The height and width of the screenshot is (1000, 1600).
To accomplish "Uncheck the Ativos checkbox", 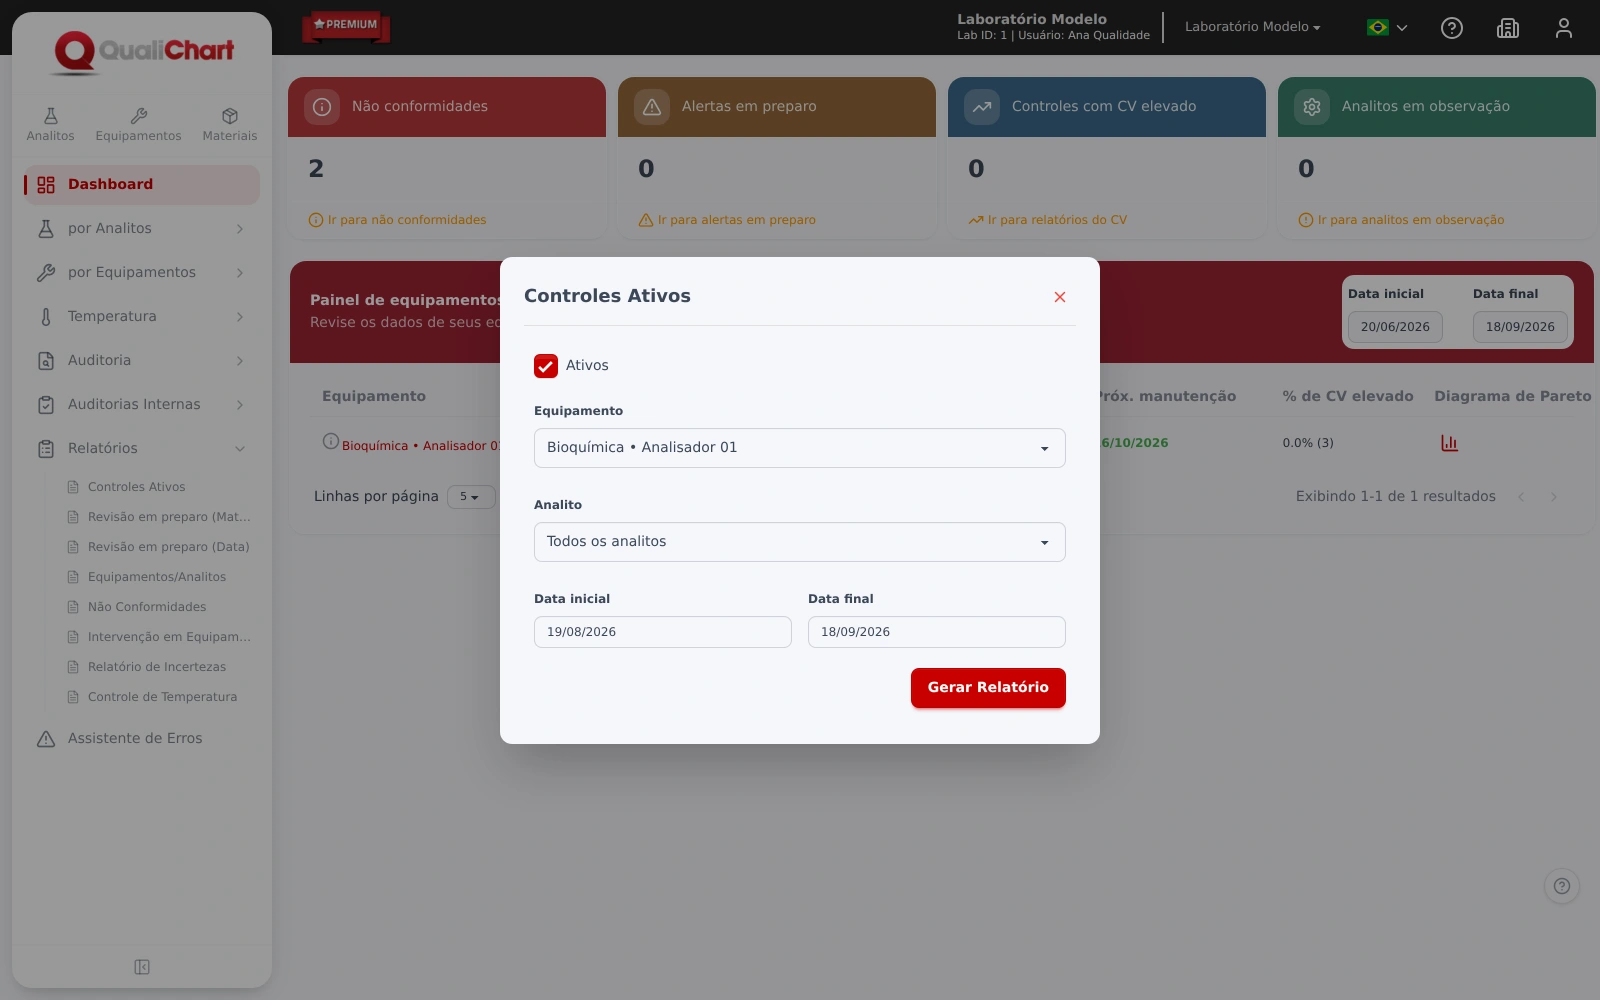I will tap(546, 366).
